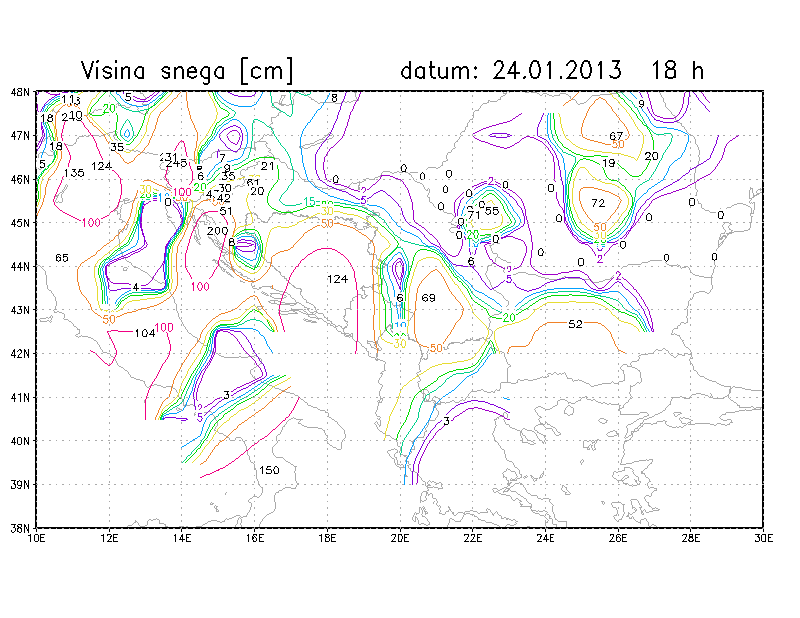Select the 42N latitude axis label
The image size is (800, 618).
click(20, 354)
